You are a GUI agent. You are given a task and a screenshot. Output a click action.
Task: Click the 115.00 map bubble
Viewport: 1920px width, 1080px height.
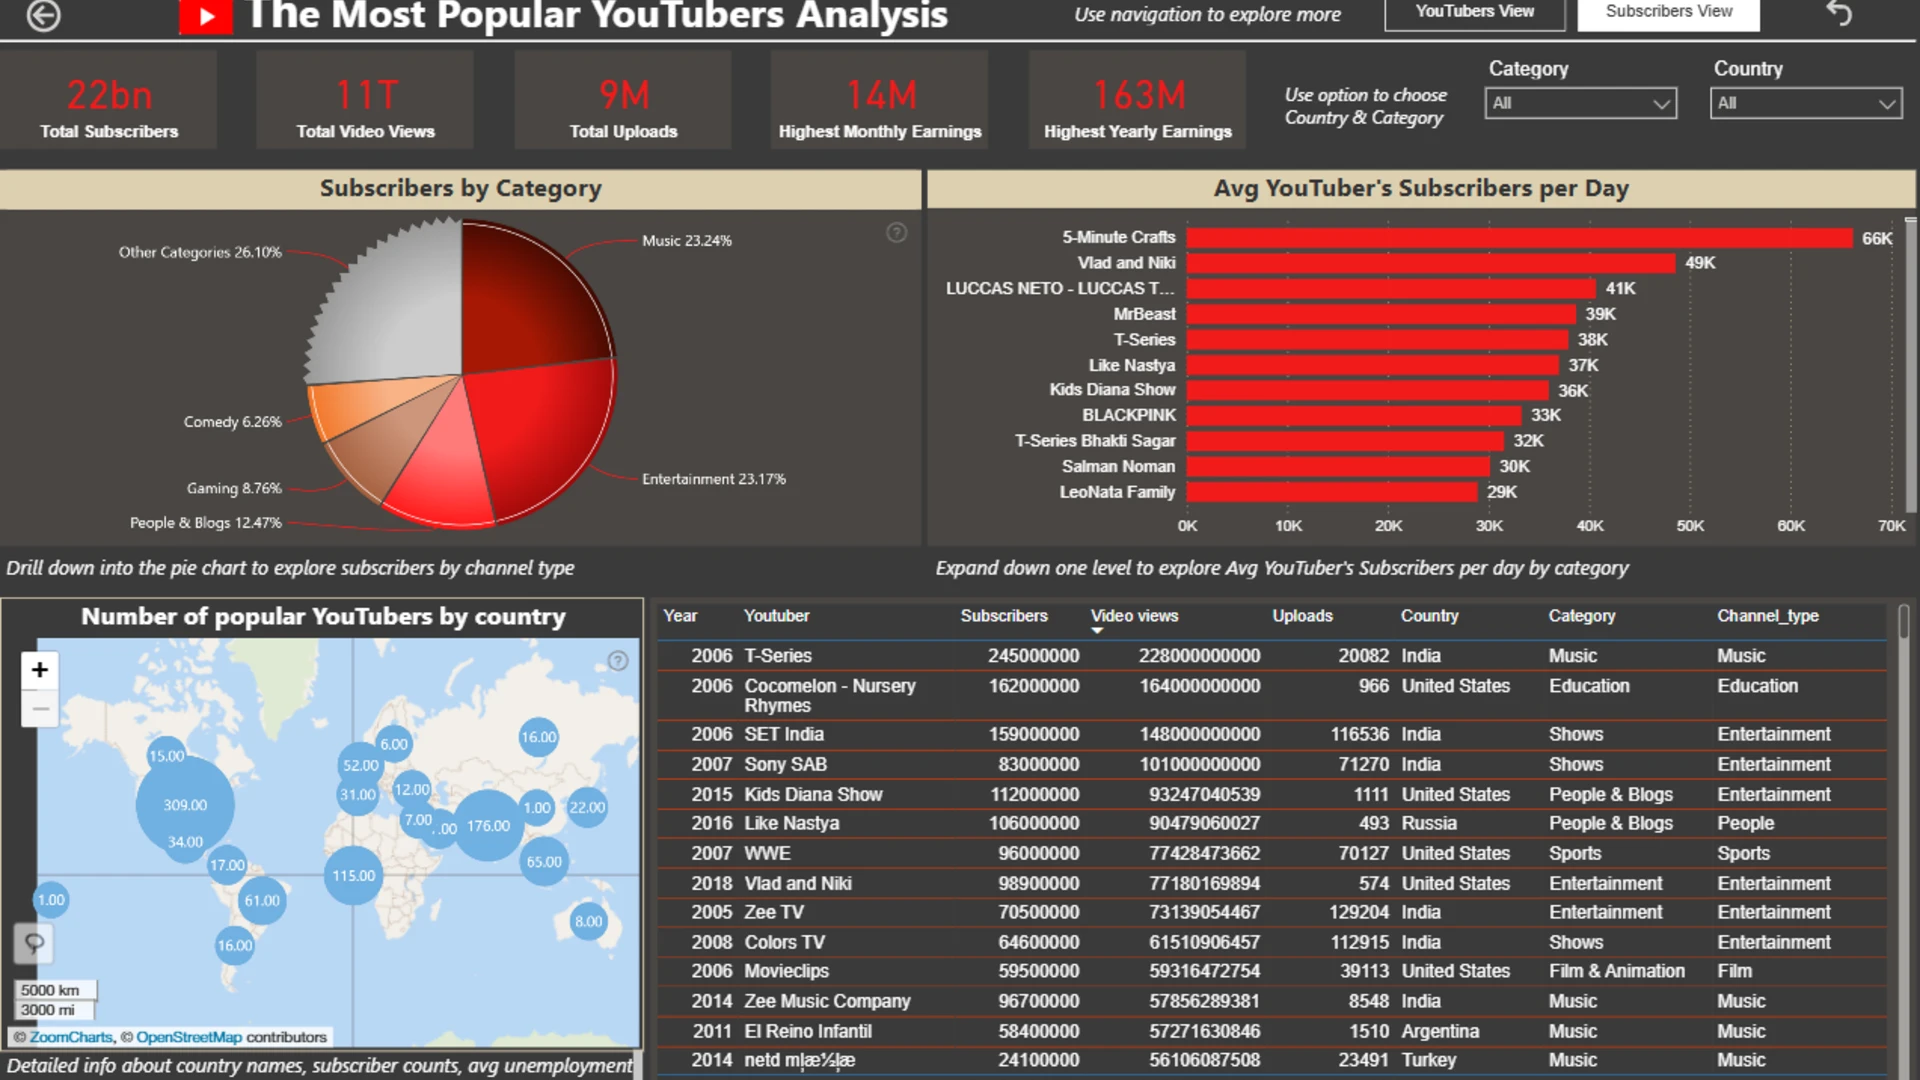pos(354,875)
